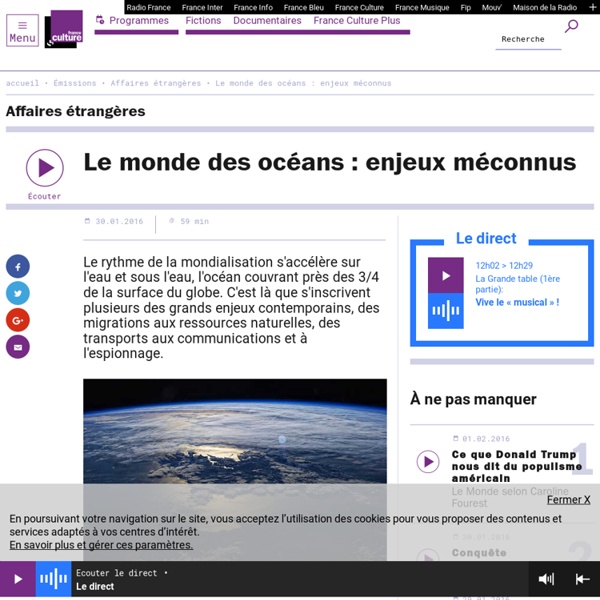
Task: Click the 30.01.2016 article date
Action: [x=119, y=221]
